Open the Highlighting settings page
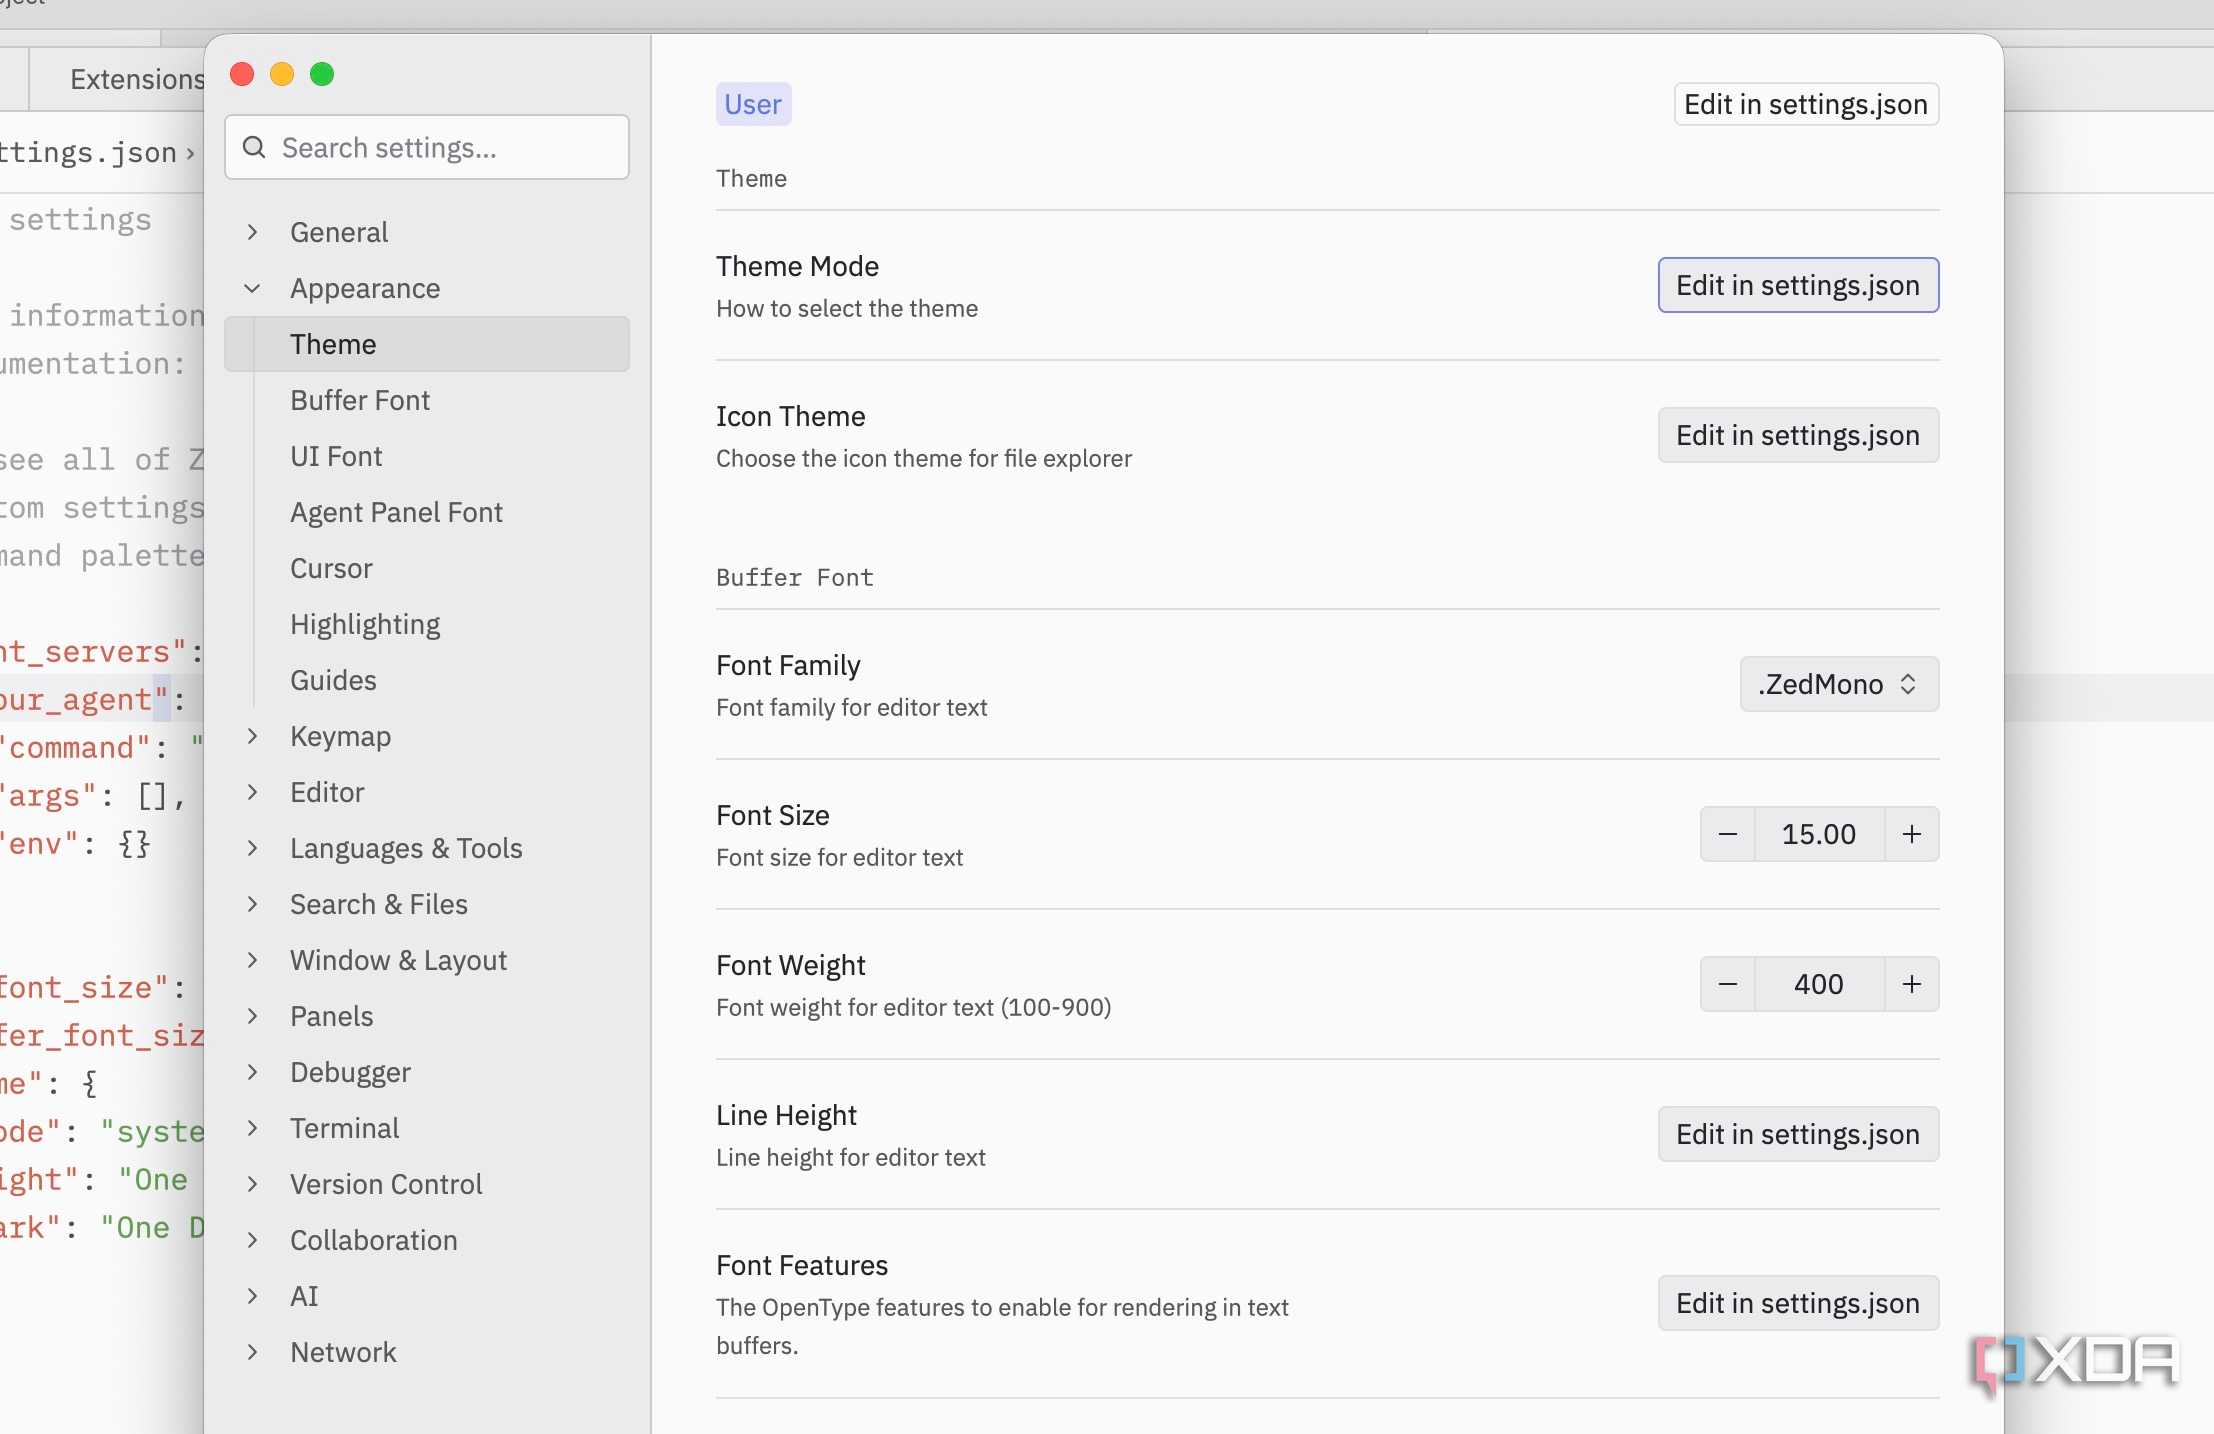The image size is (2214, 1434). click(427, 624)
